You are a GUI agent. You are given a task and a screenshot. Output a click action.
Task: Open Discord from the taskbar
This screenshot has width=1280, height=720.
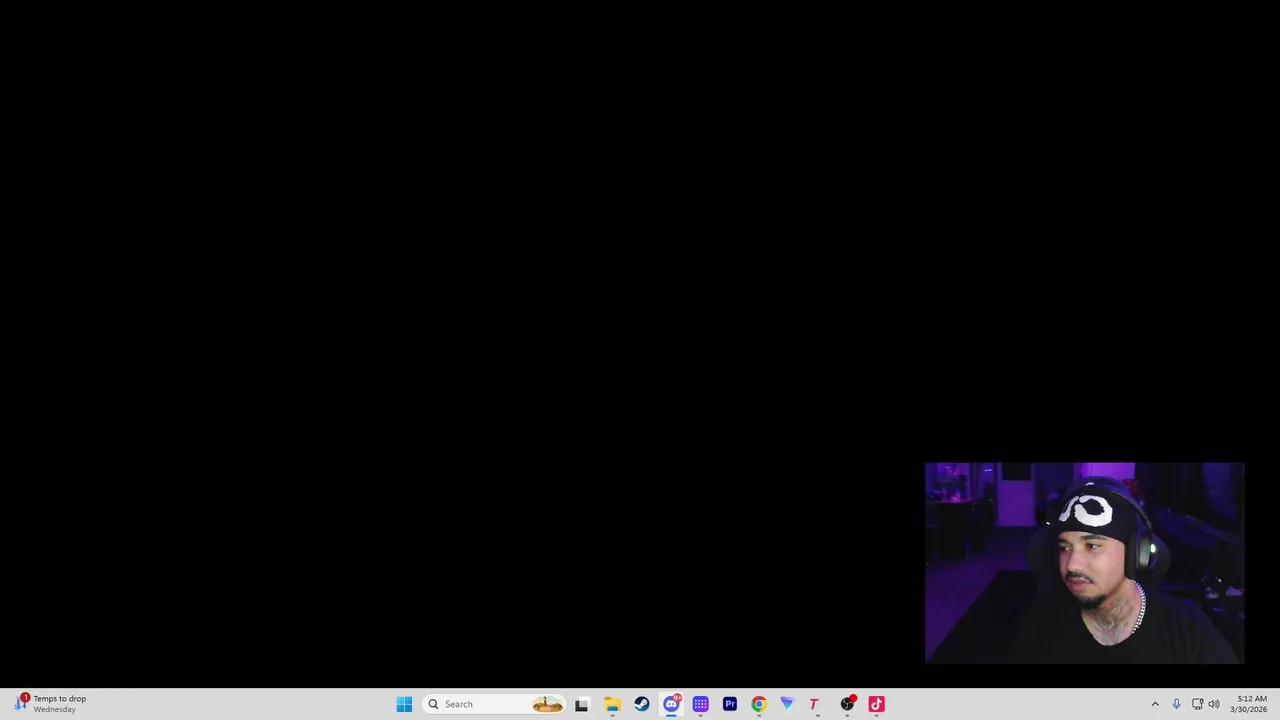pos(671,704)
